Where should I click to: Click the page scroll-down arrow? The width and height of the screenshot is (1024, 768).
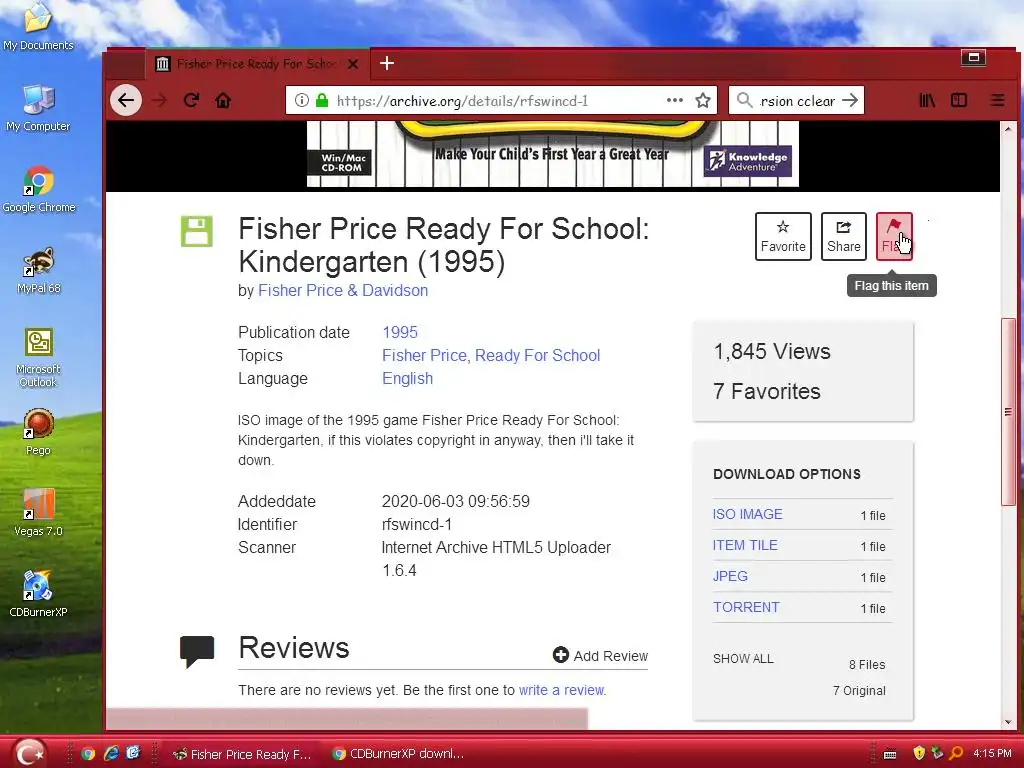coord(1009,722)
